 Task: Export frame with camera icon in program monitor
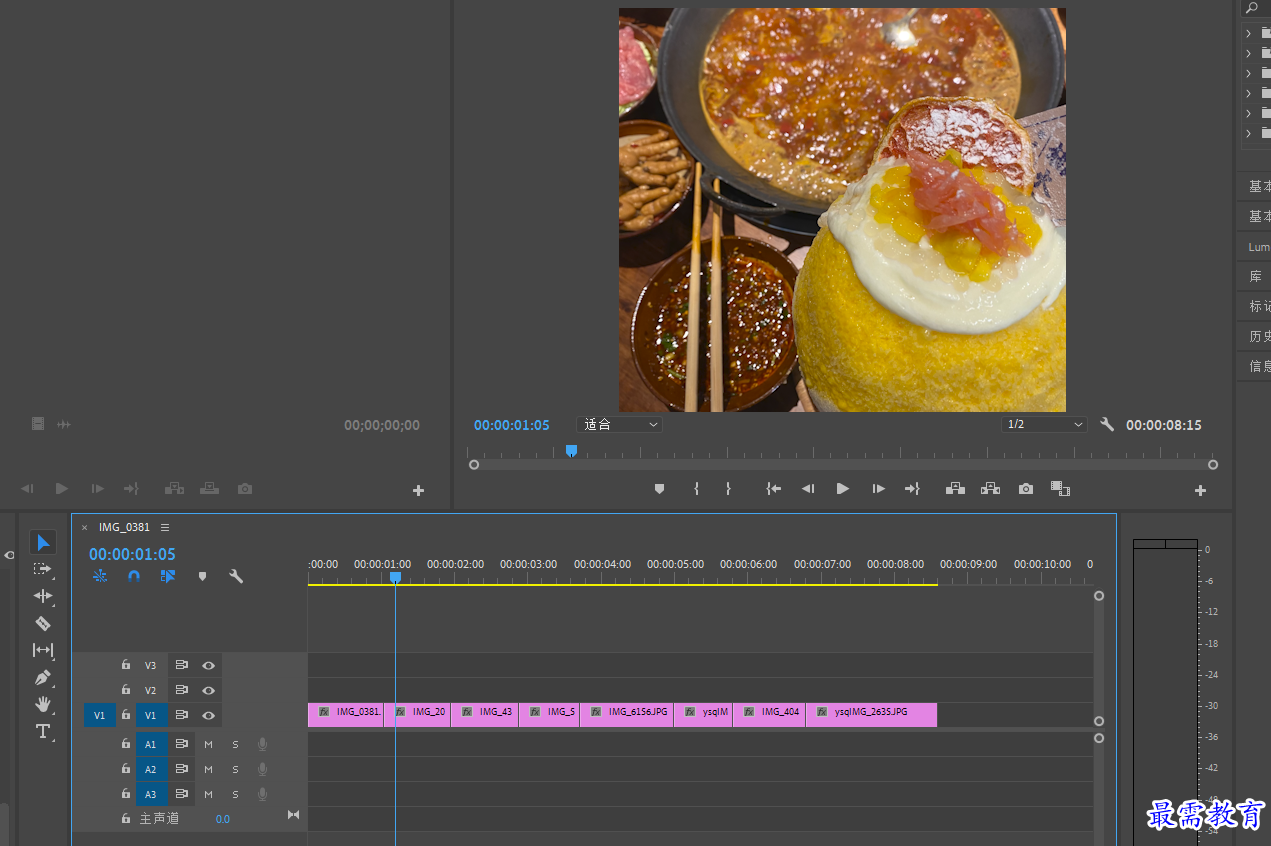click(1025, 489)
